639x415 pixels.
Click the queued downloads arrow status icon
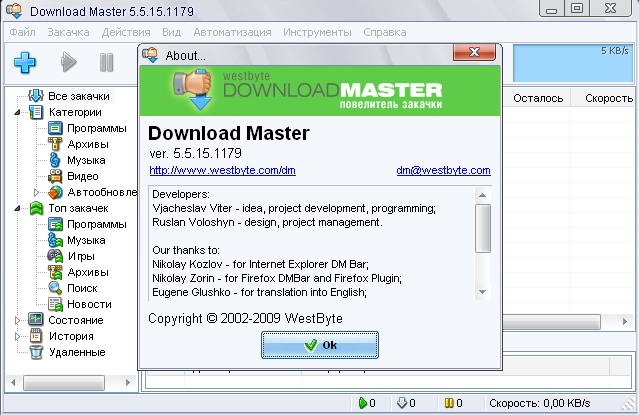pos(402,403)
